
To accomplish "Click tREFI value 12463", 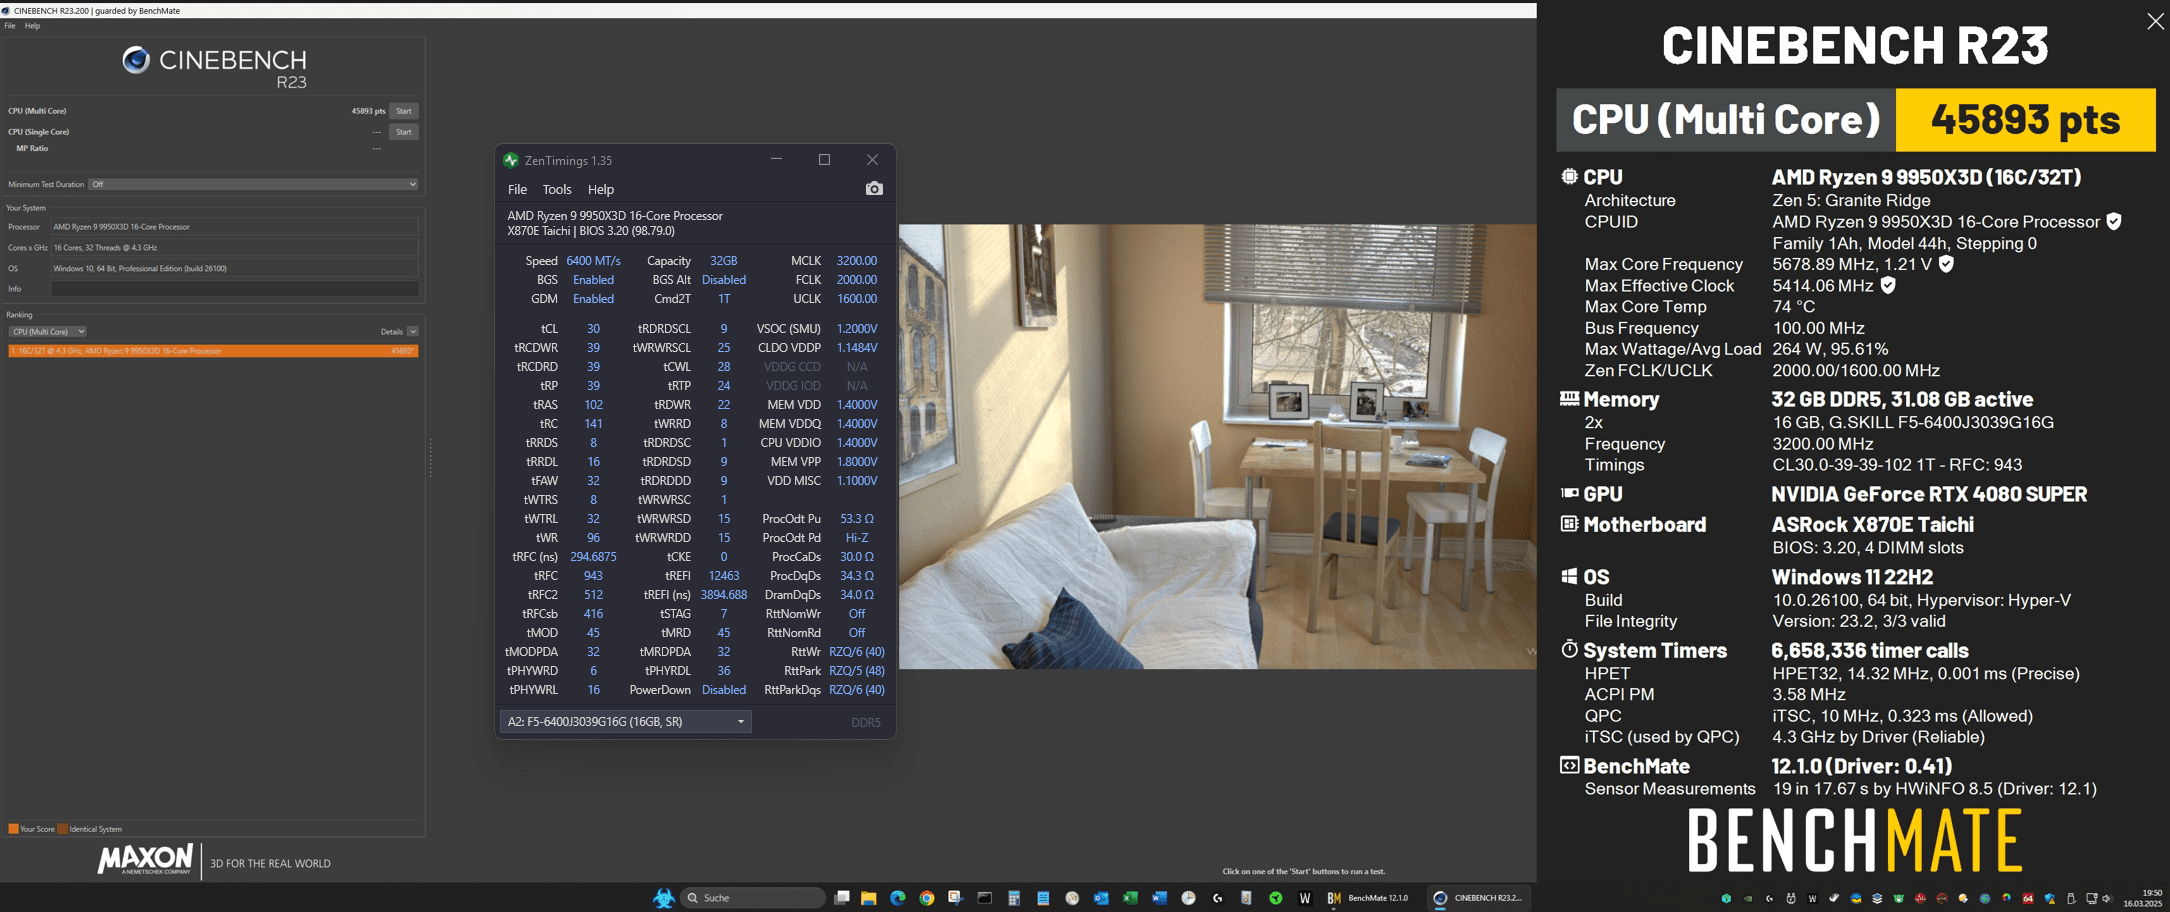I will click(723, 576).
